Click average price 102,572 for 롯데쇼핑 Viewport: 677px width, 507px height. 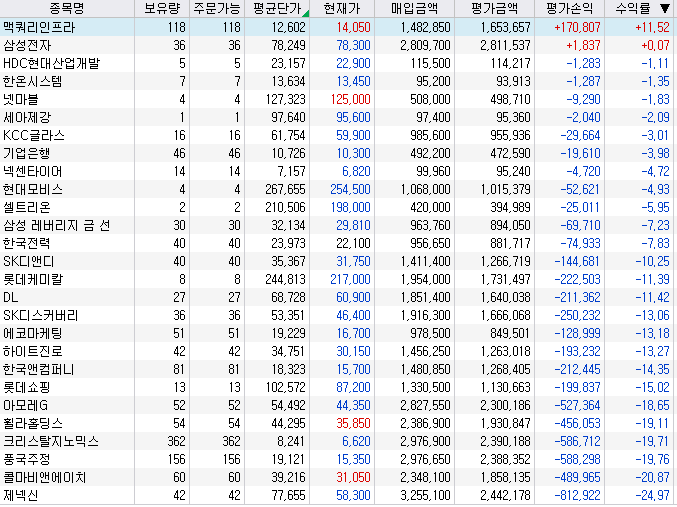point(285,387)
